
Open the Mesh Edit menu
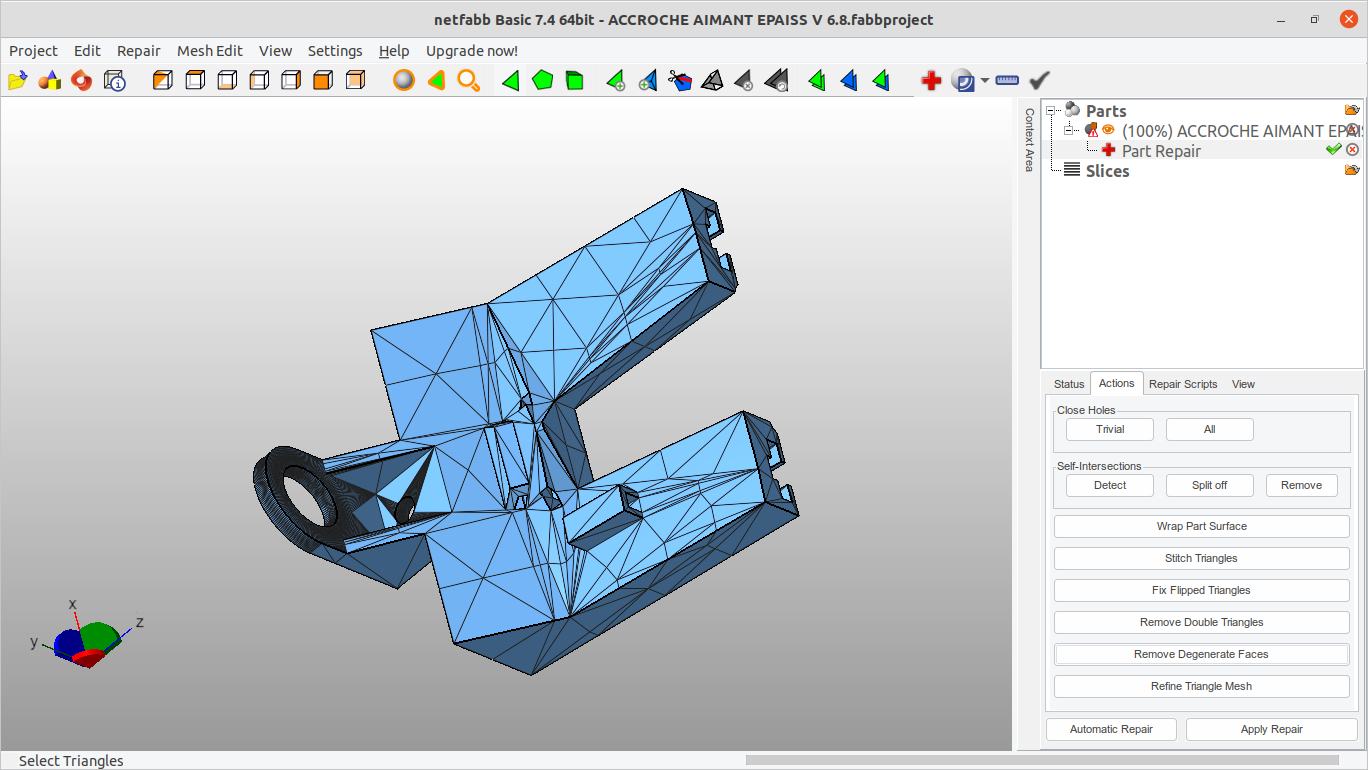click(x=209, y=51)
